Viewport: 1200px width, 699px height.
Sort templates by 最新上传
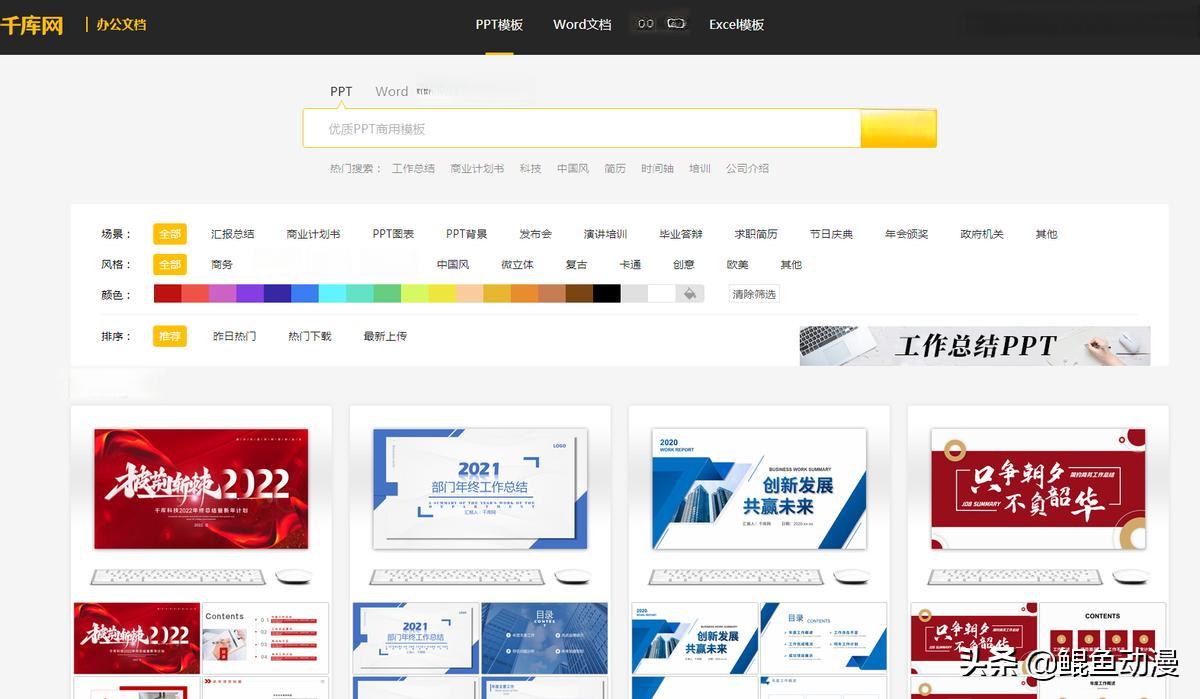(x=385, y=337)
